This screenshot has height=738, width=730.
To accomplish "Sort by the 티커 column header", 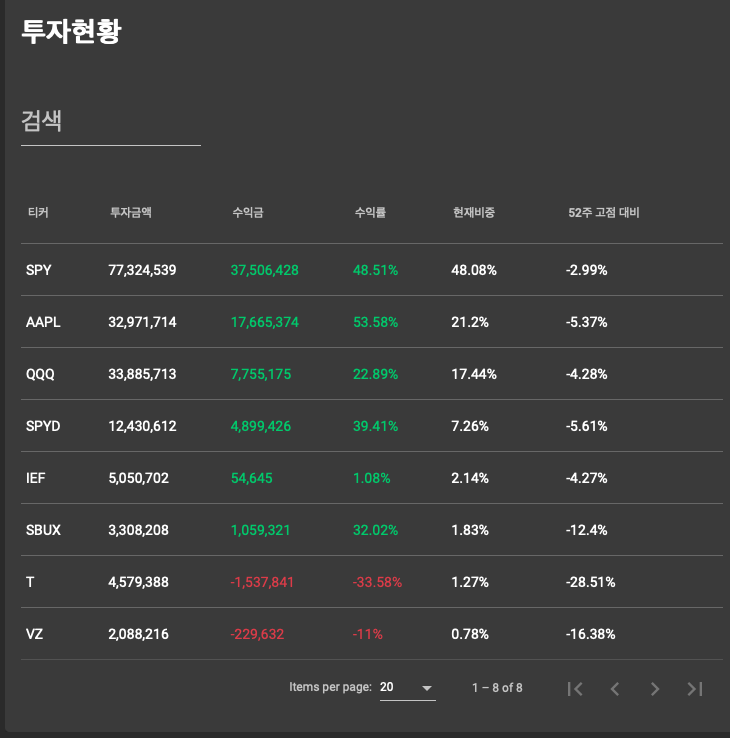I will [x=38, y=213].
